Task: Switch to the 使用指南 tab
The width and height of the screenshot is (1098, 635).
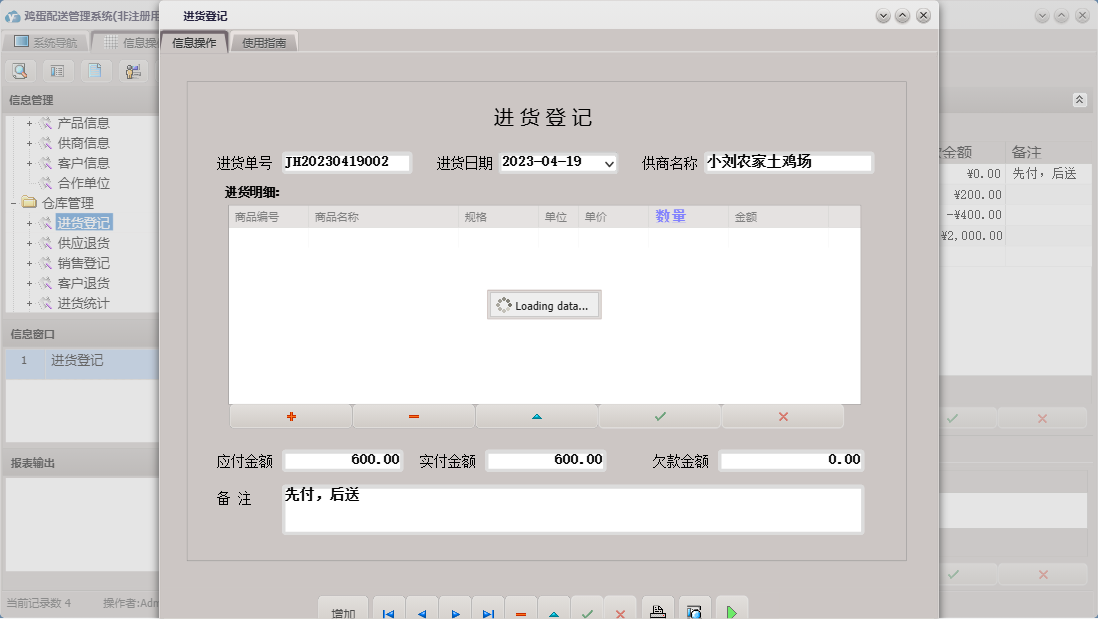Action: coord(263,42)
